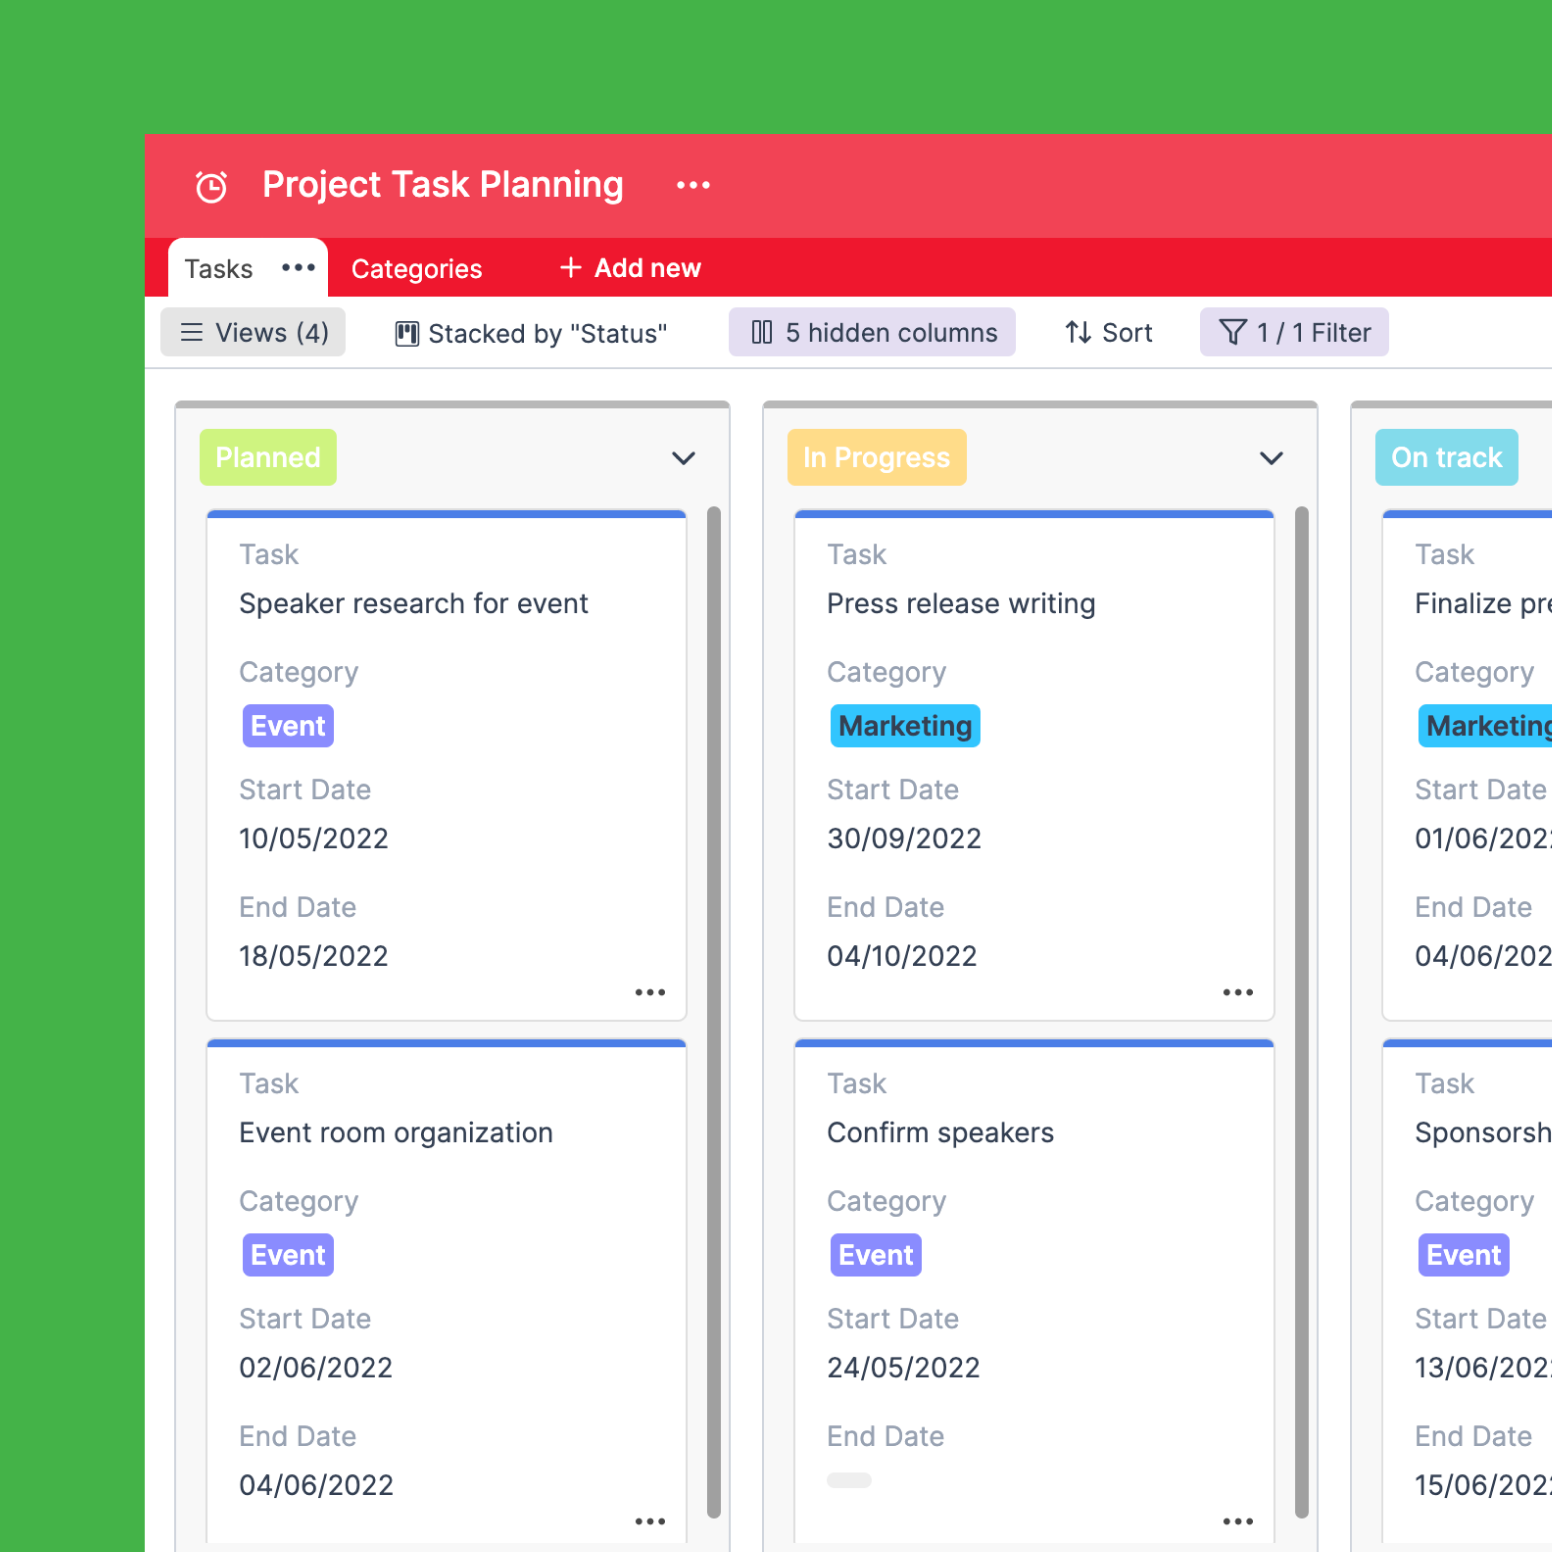
Task: Click the Marketing category pill
Action: pos(904,725)
